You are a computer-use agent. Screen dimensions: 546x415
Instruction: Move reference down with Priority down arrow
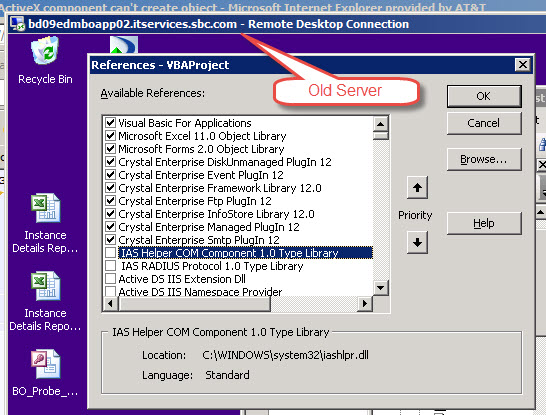(417, 242)
